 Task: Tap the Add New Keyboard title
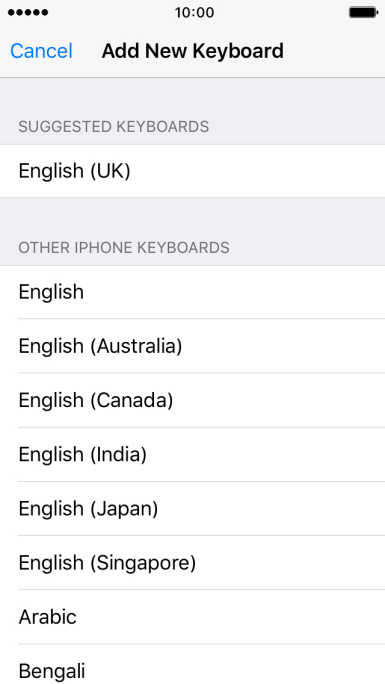pyautogui.click(x=193, y=51)
